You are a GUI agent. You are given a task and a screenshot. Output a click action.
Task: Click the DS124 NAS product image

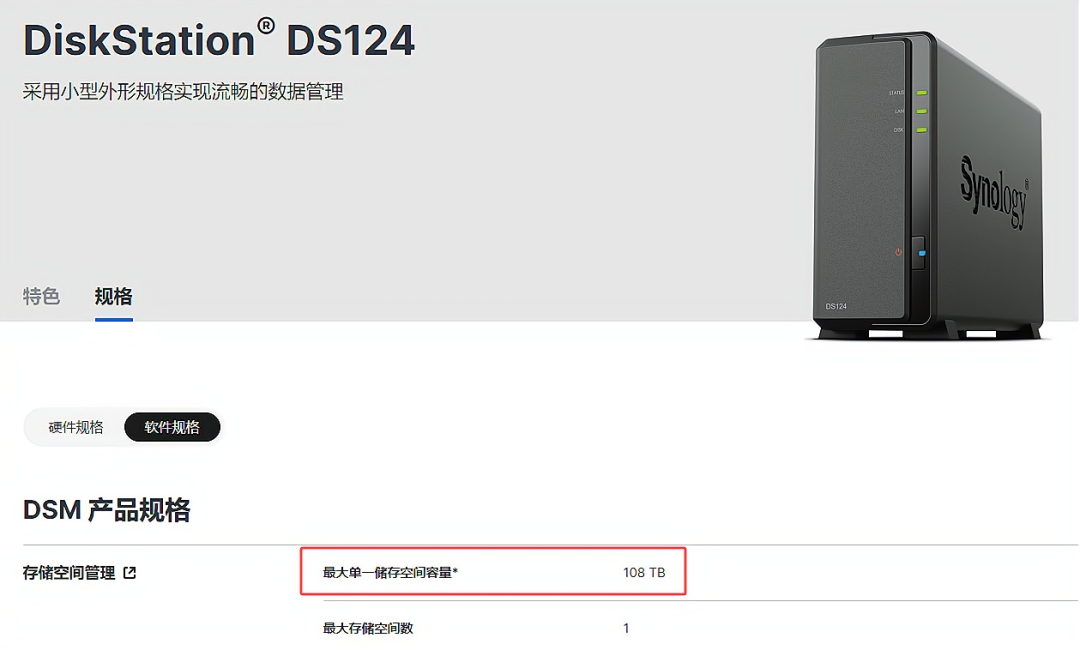coord(927,186)
